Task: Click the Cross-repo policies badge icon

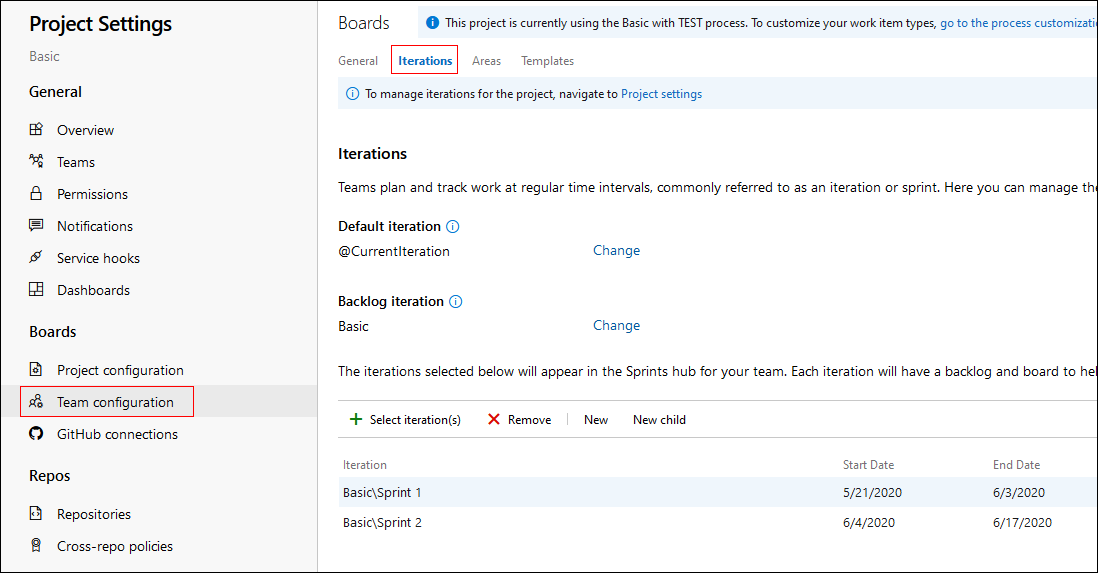Action: [36, 545]
